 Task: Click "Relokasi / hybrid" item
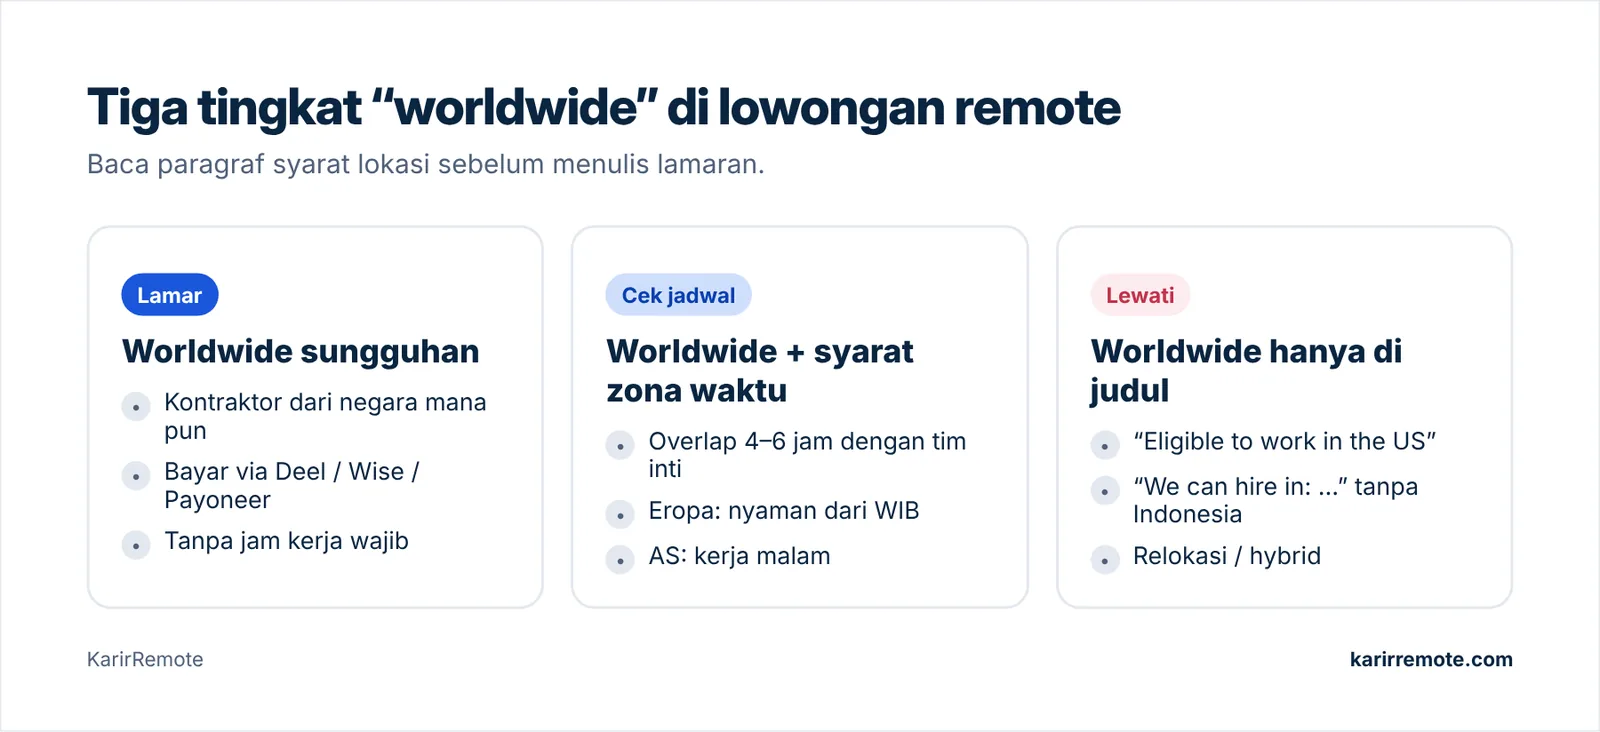[x=1227, y=556]
